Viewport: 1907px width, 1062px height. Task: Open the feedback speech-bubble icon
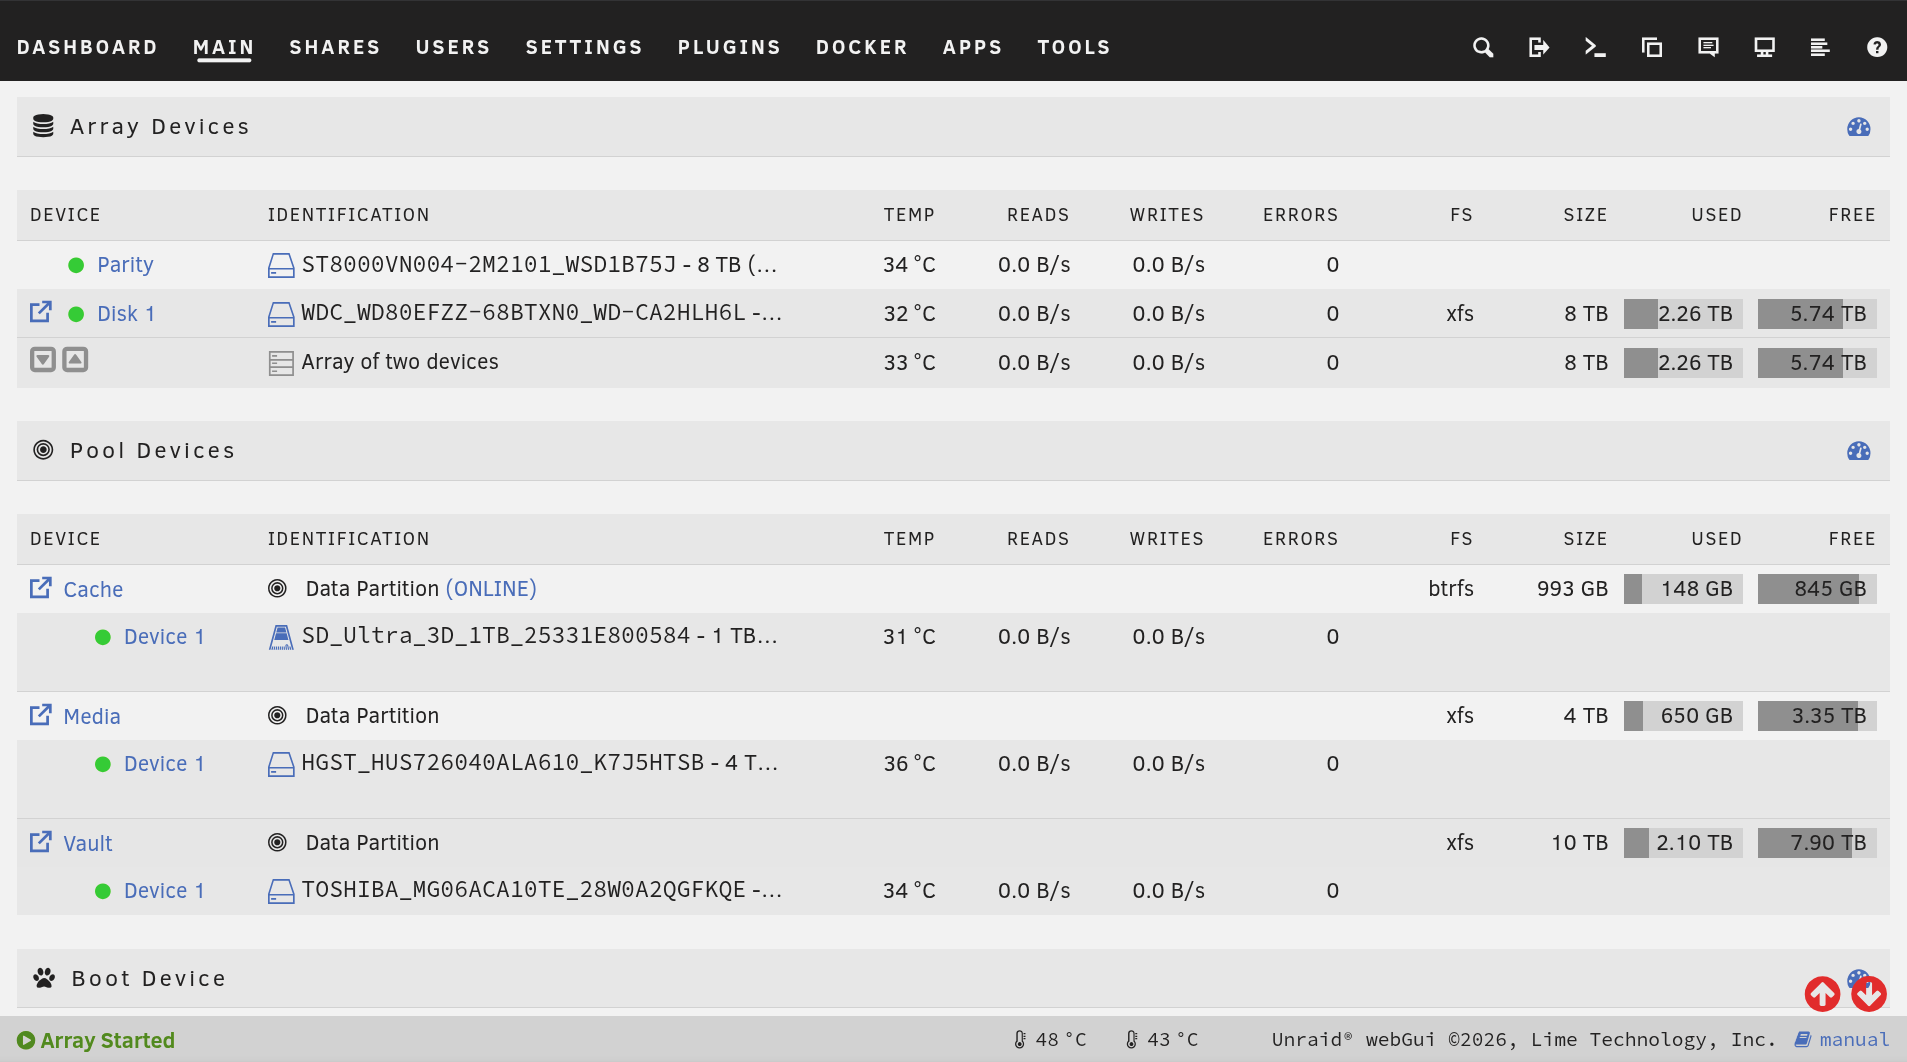pyautogui.click(x=1708, y=47)
